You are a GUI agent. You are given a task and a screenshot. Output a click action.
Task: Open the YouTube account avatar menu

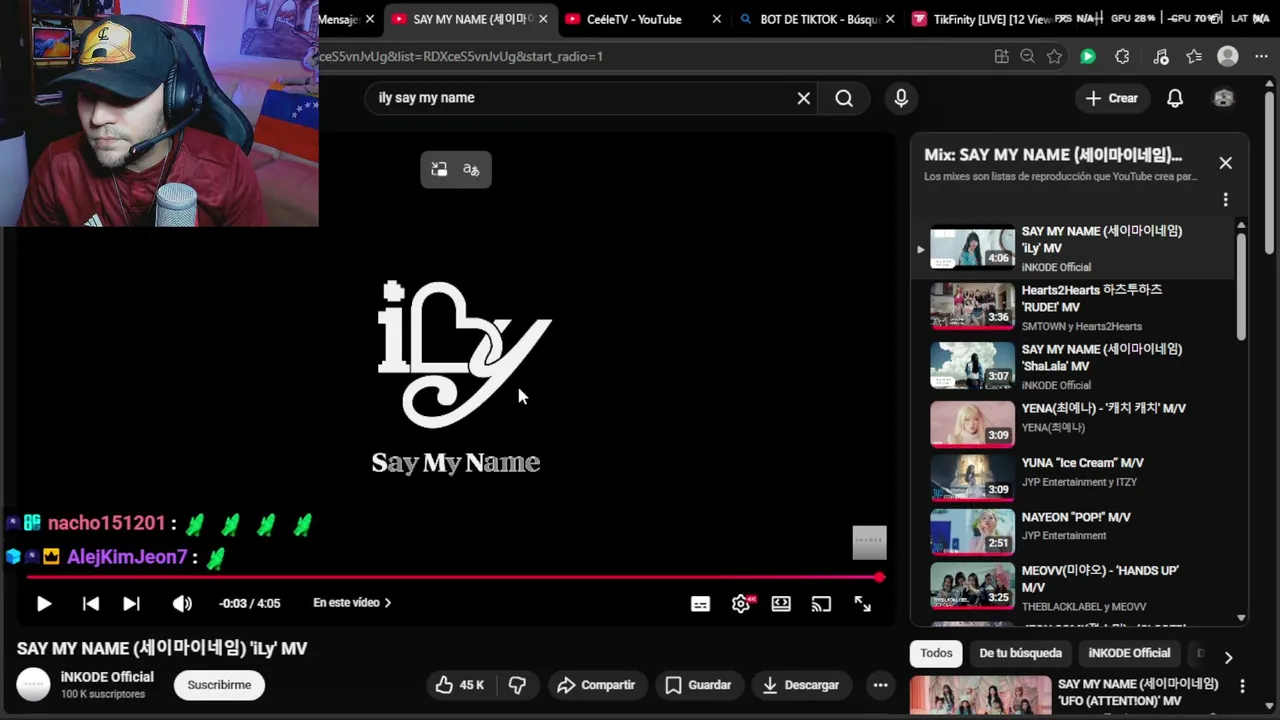pyautogui.click(x=1224, y=98)
